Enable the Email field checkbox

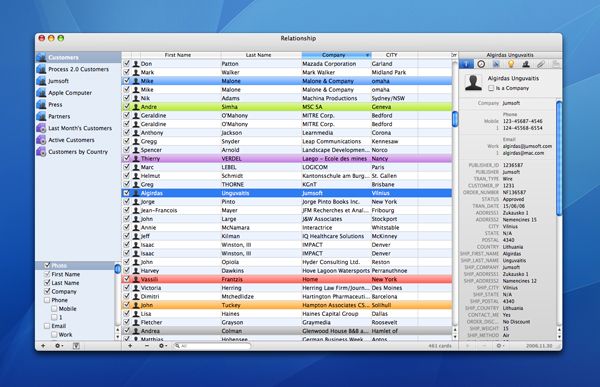(x=47, y=326)
